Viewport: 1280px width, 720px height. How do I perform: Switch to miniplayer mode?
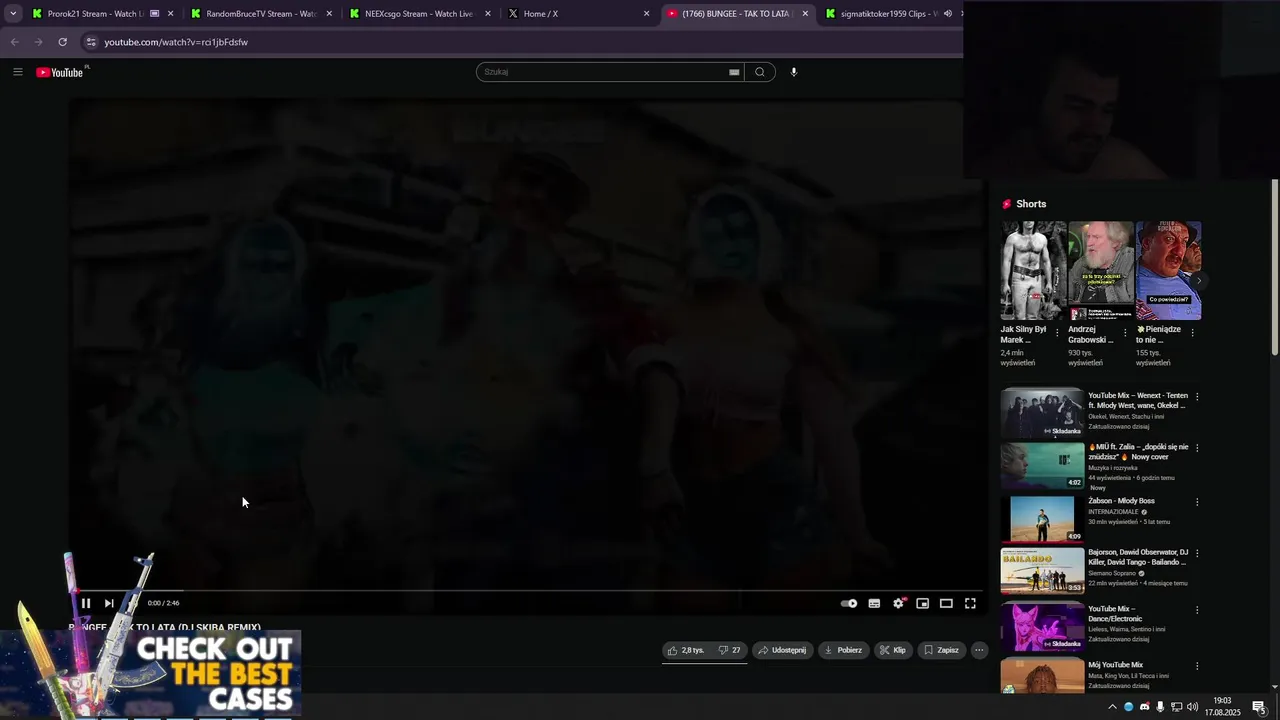click(922, 603)
